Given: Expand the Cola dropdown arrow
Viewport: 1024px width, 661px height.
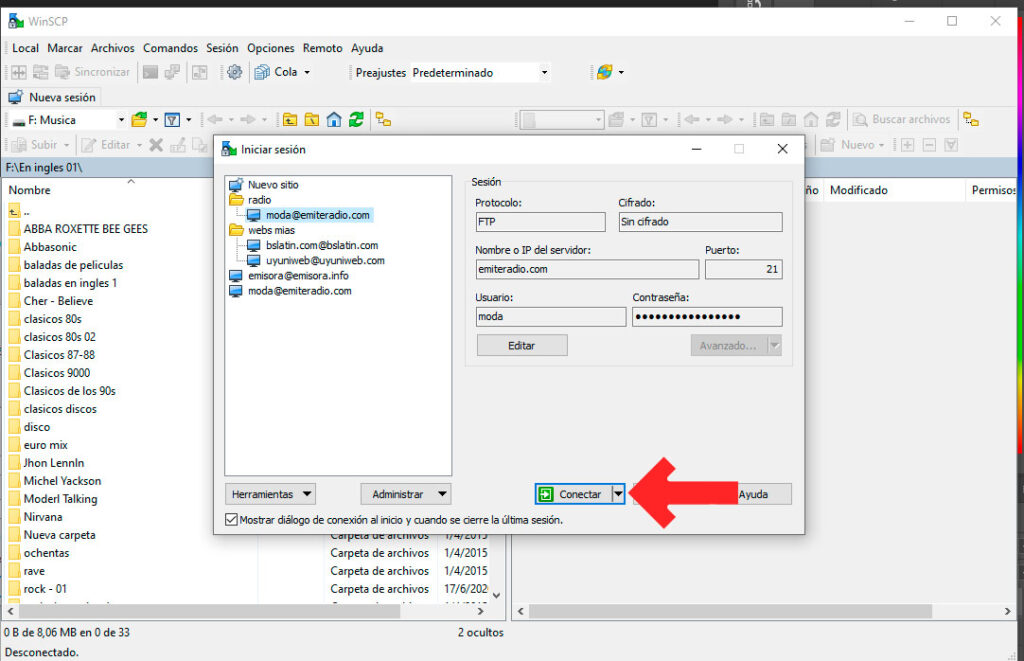Looking at the screenshot, I should tap(307, 72).
